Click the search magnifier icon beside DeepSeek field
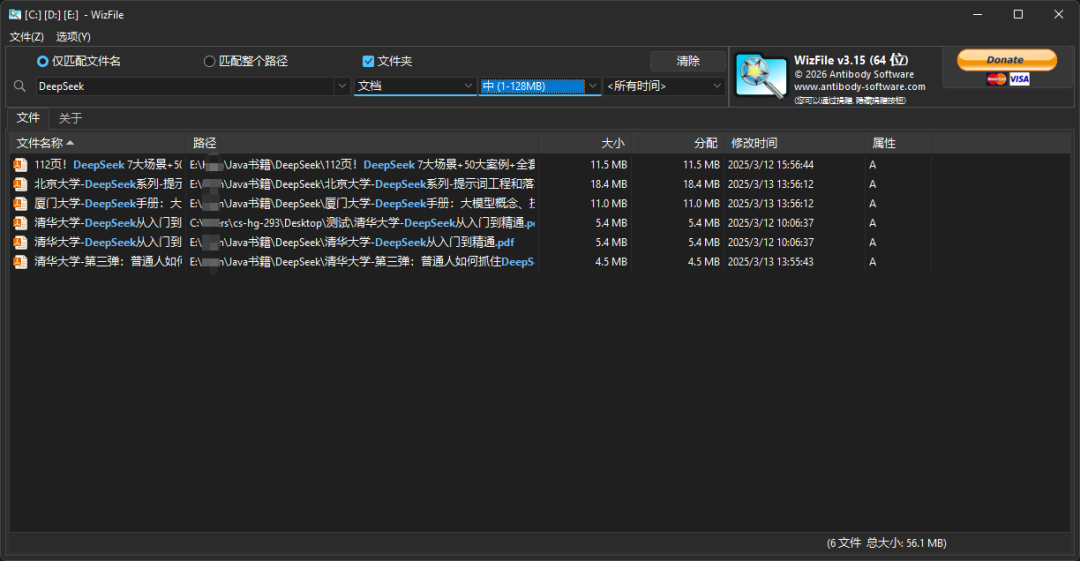This screenshot has height=561, width=1080. (20, 86)
